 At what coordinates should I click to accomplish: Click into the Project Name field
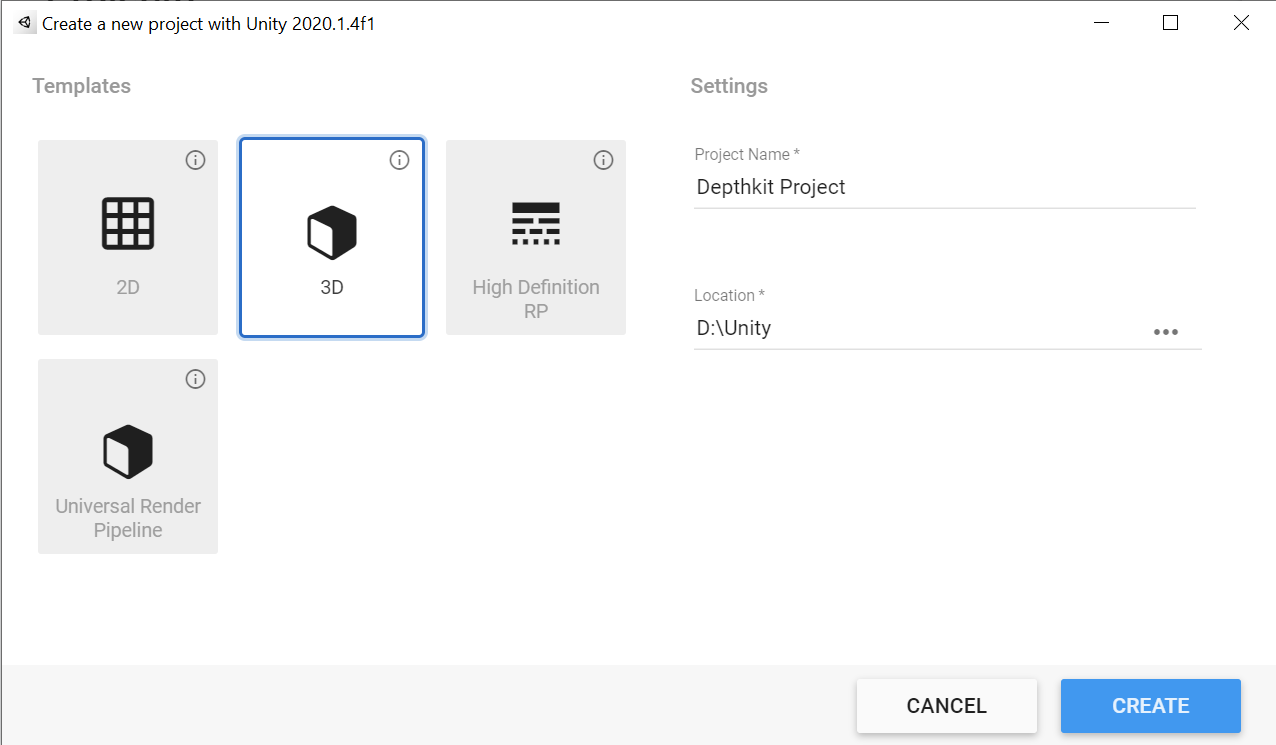[943, 187]
